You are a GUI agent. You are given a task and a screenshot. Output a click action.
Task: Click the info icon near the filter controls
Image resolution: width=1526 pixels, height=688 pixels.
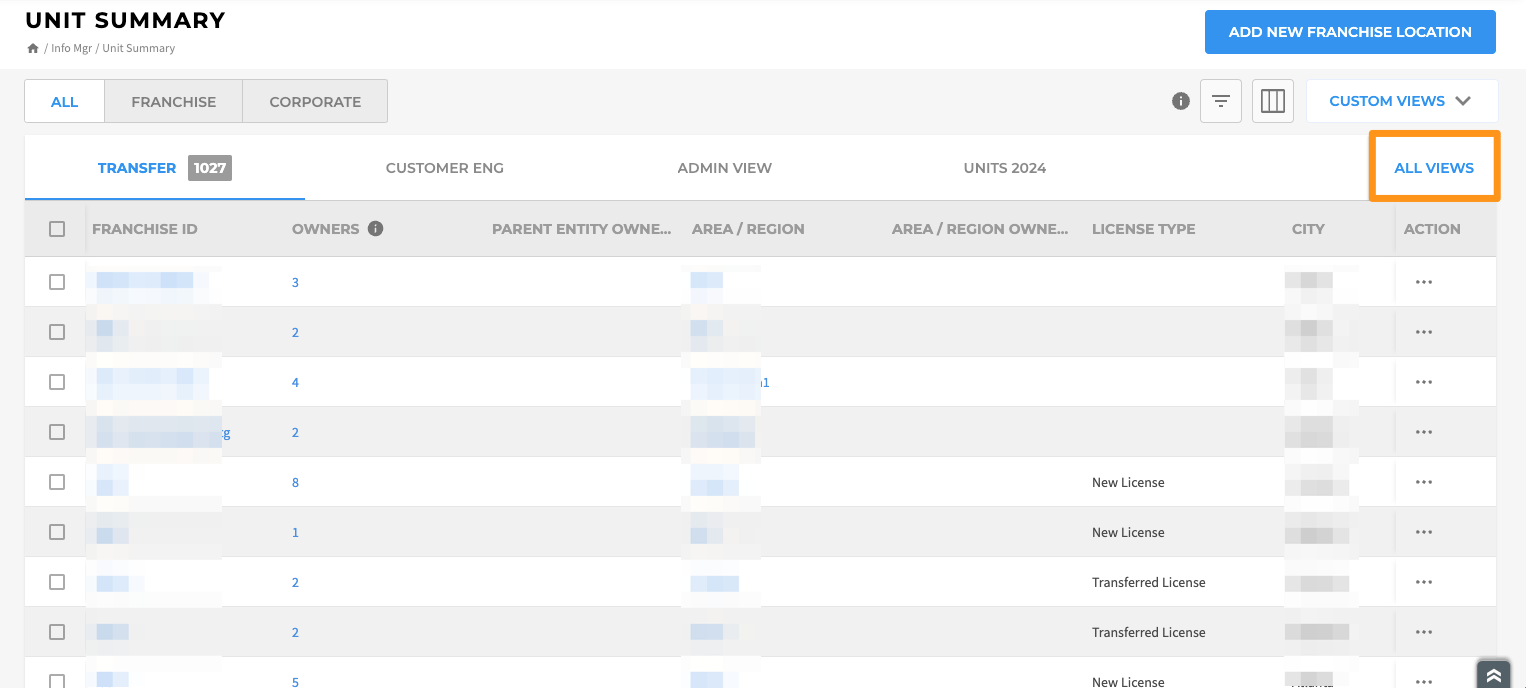pos(1180,100)
